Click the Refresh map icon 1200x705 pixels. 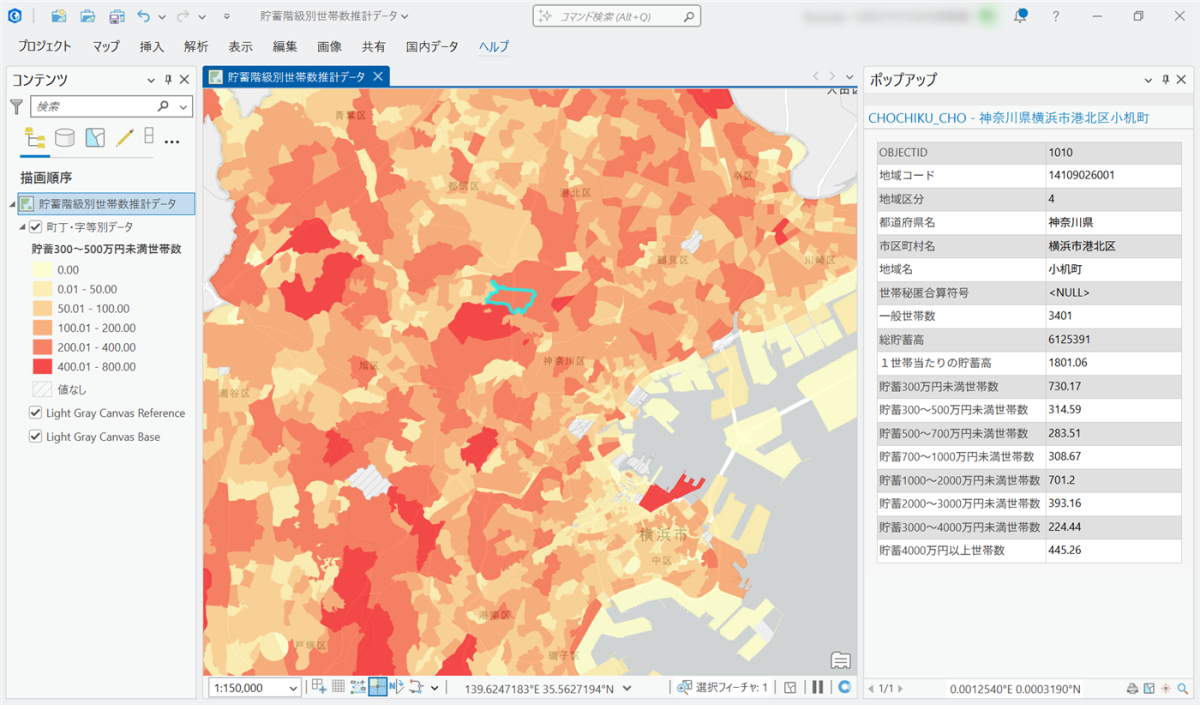pyautogui.click(x=845, y=687)
